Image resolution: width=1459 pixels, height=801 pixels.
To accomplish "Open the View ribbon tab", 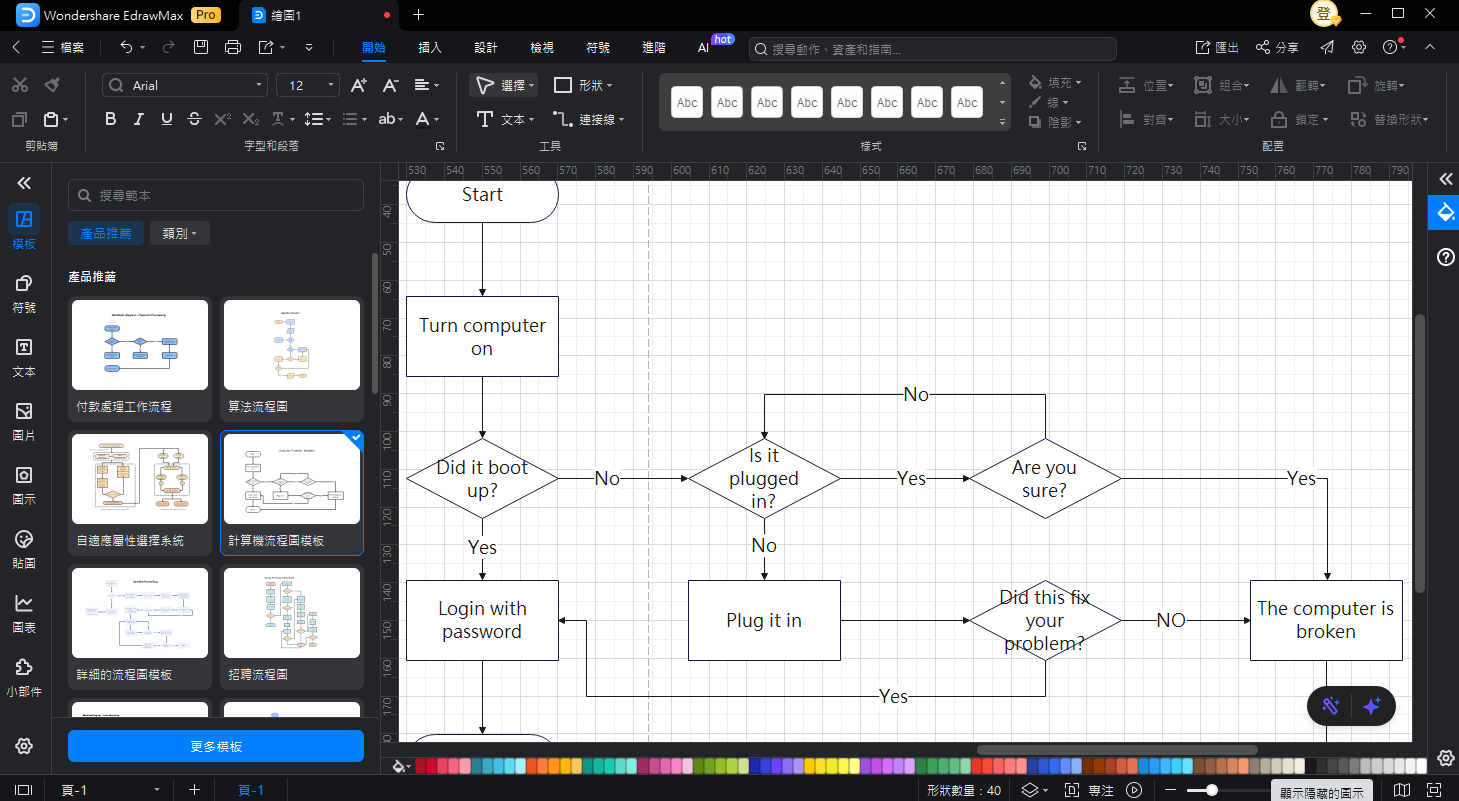I will coord(542,47).
